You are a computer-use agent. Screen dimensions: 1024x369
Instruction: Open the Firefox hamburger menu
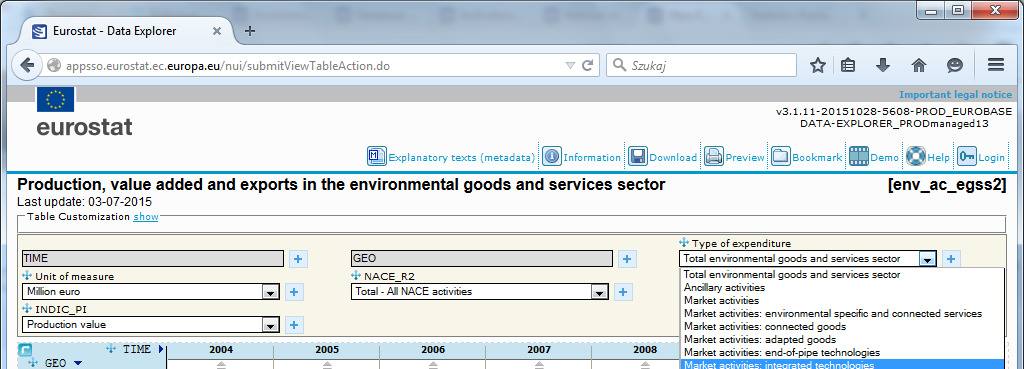tap(995, 65)
